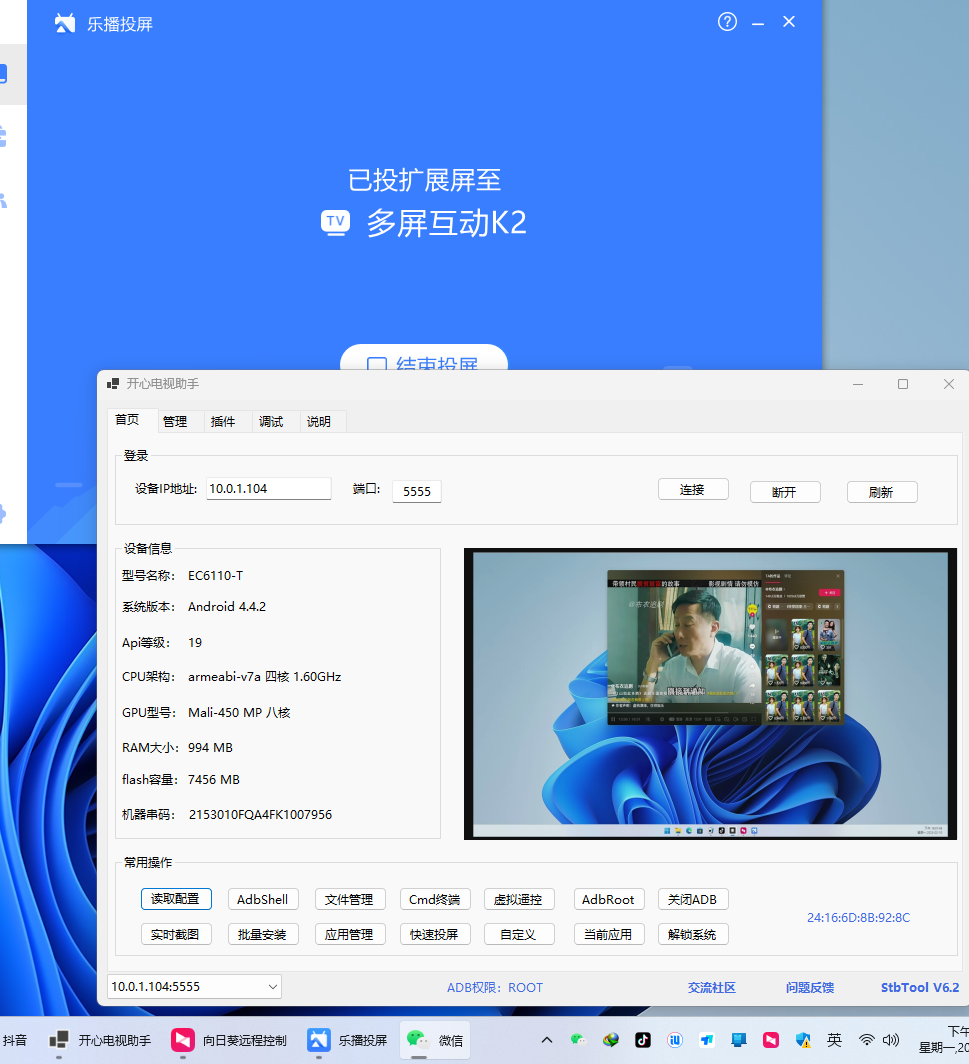969x1064 pixels.
Task: Select the 调试 tab
Action: click(271, 421)
